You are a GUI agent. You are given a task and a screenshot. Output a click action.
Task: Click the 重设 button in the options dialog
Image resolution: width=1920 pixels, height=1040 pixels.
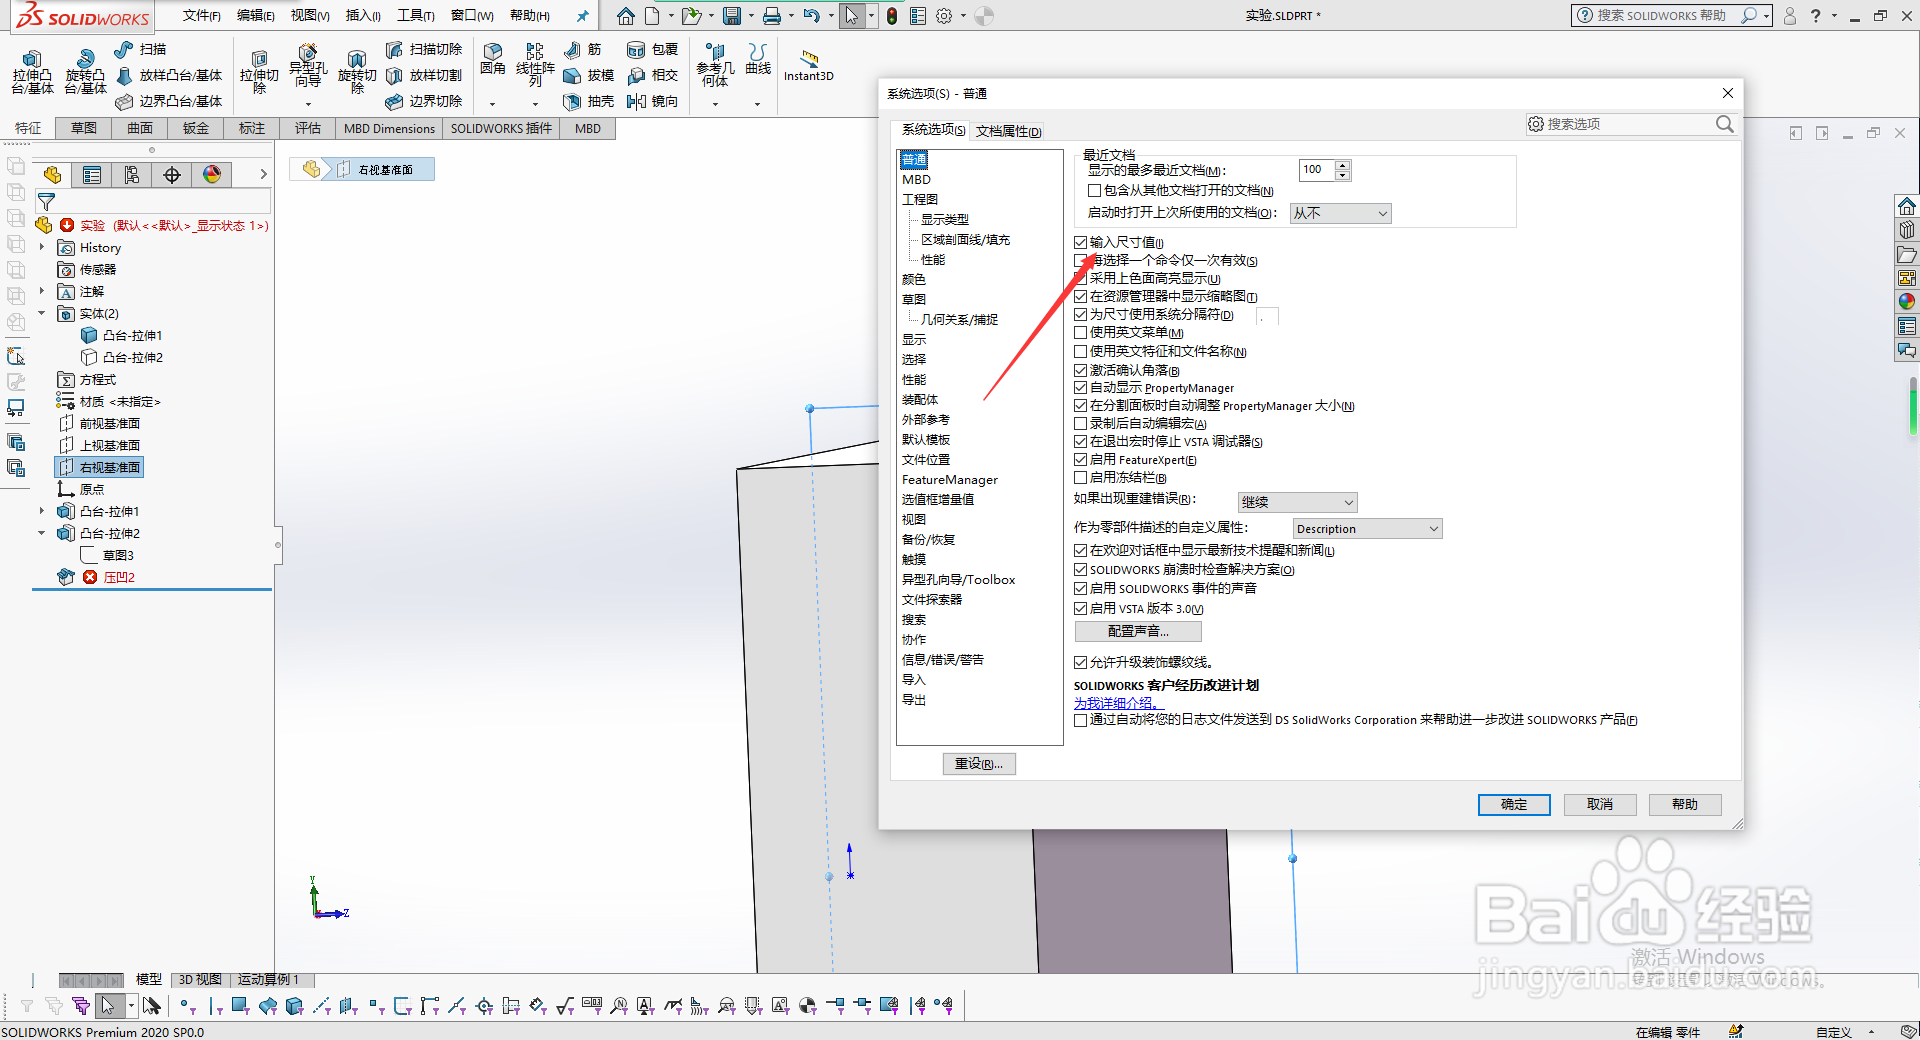point(978,763)
